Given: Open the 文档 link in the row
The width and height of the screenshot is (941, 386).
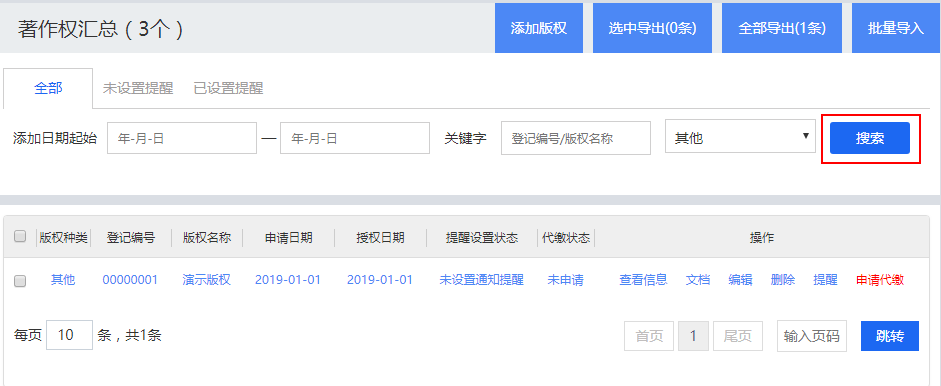Looking at the screenshot, I should click(698, 280).
